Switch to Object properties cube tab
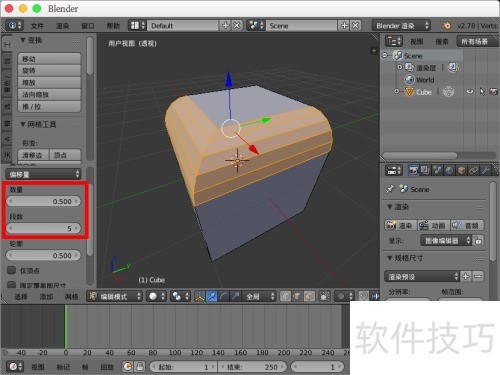 coord(461,170)
